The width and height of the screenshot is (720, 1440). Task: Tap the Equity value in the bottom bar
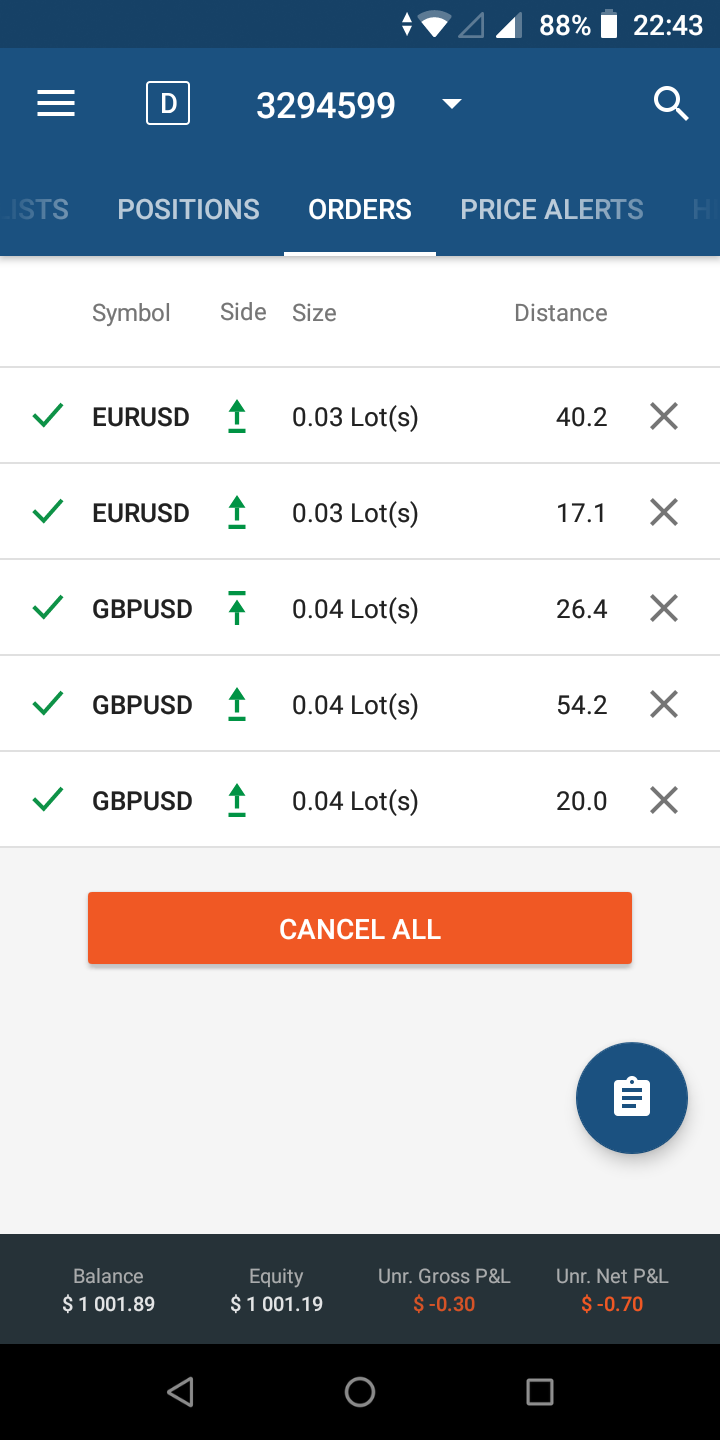(x=276, y=1303)
